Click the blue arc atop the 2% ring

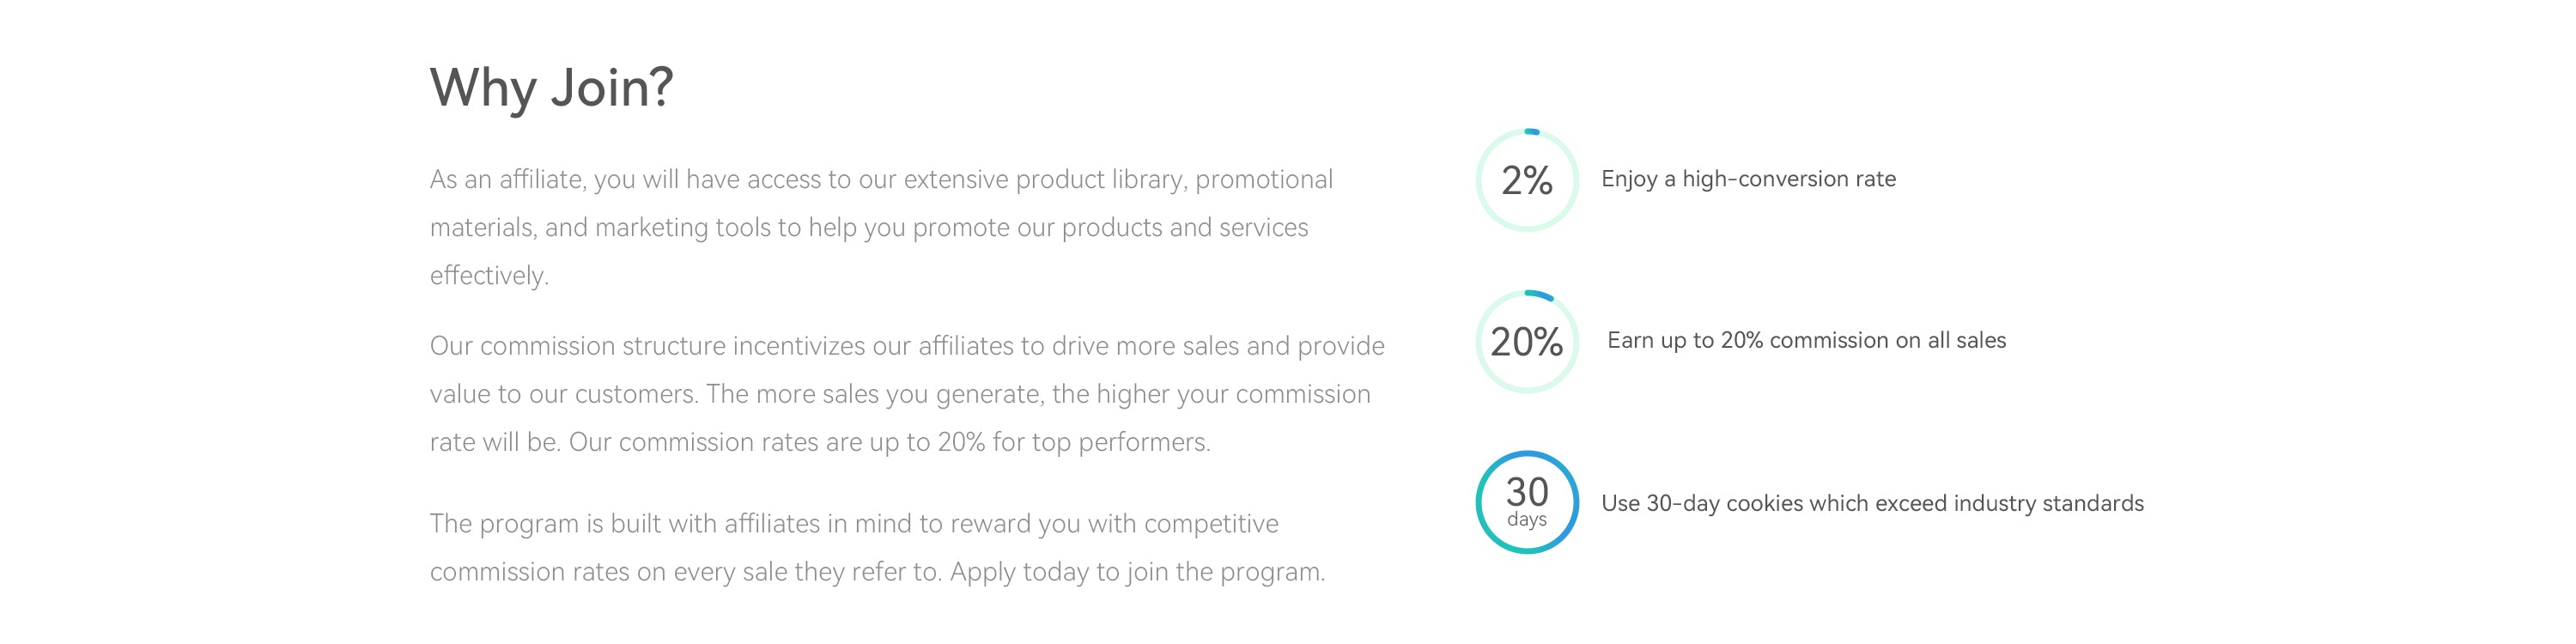point(1532,132)
